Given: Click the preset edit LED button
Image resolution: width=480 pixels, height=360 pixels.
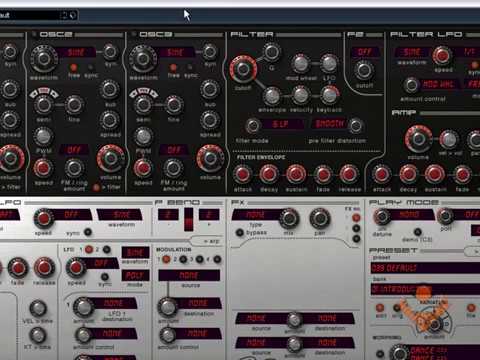Looking at the screenshot, I should tap(380, 307).
